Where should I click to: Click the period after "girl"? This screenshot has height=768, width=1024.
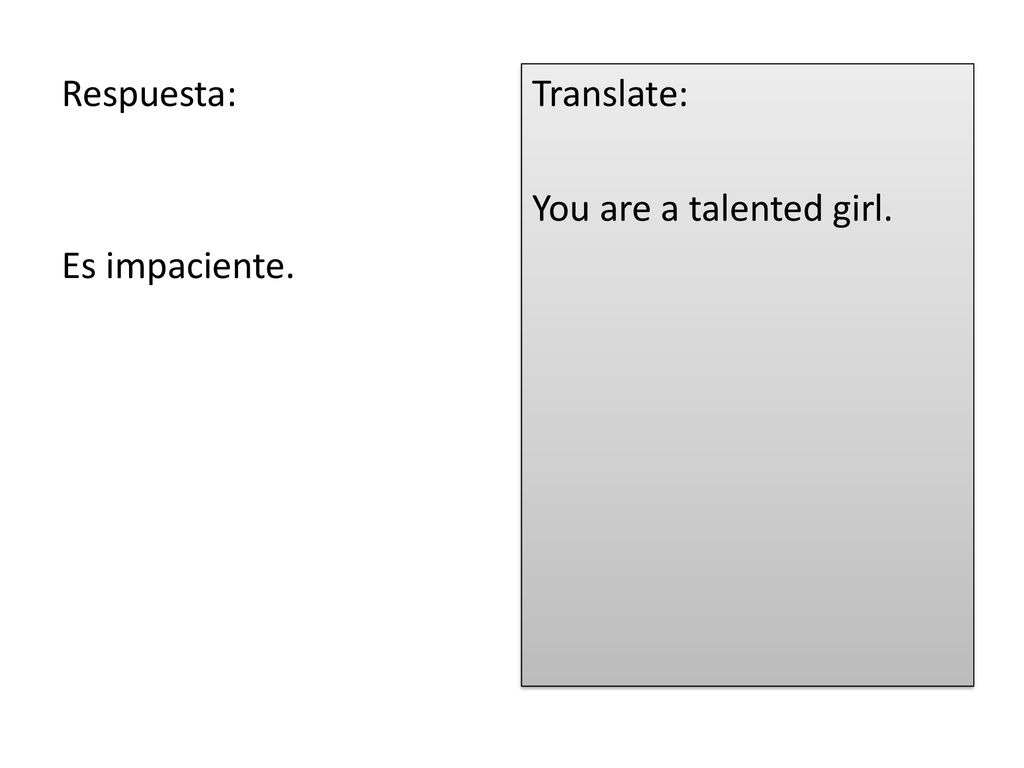pos(888,219)
